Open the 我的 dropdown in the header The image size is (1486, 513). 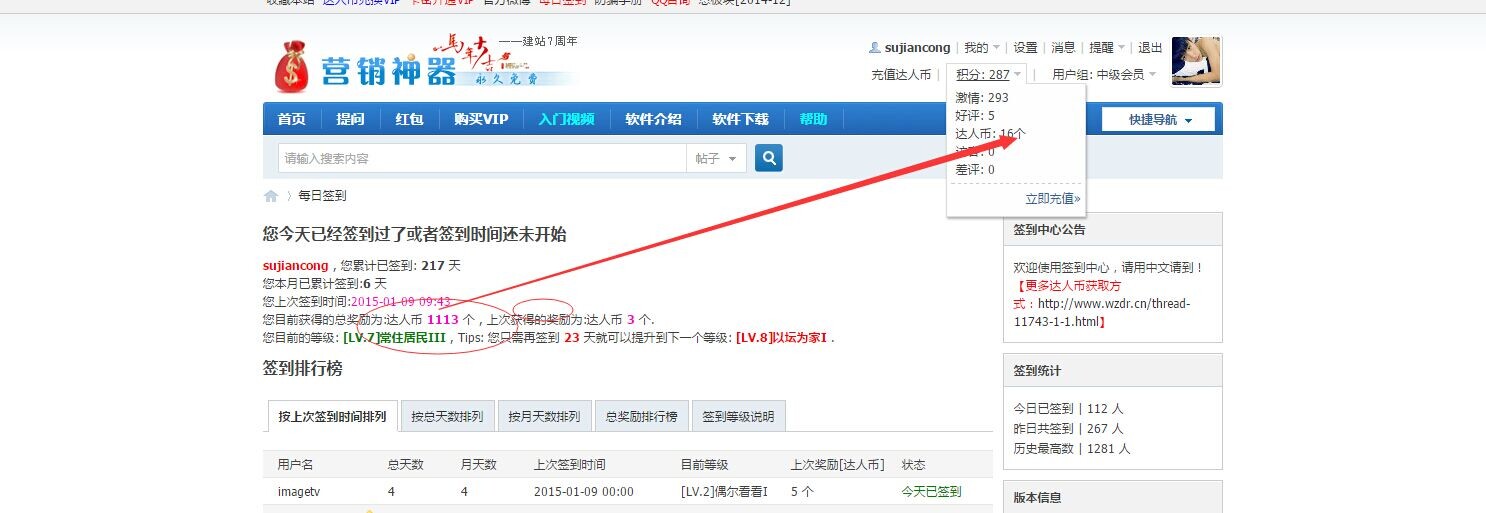(982, 48)
